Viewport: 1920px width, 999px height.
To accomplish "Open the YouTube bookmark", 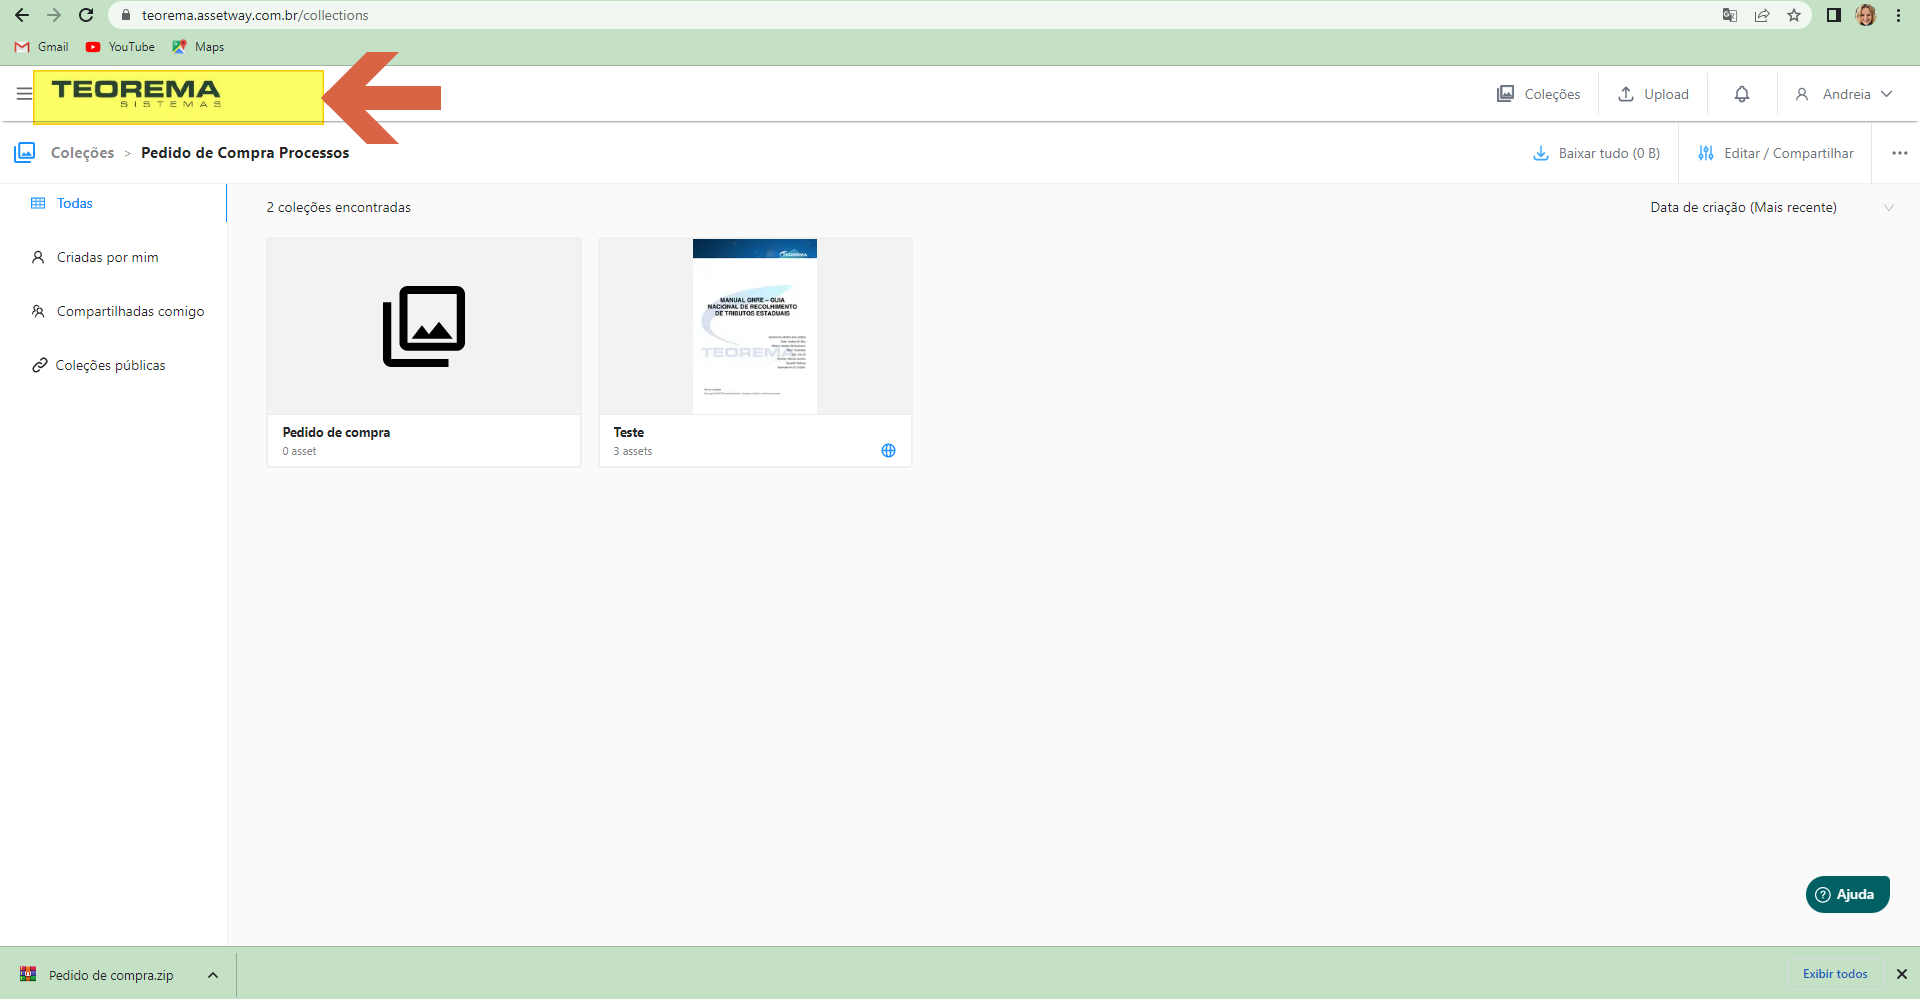I will click(120, 47).
